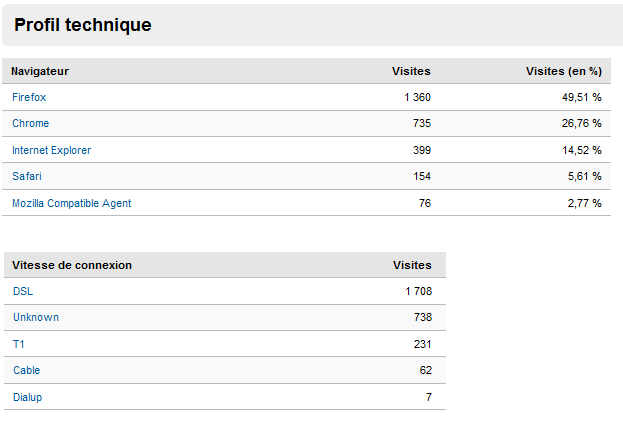The height and width of the screenshot is (435, 623).
Task: Click the Visites (en %) column header
Action: [563, 71]
